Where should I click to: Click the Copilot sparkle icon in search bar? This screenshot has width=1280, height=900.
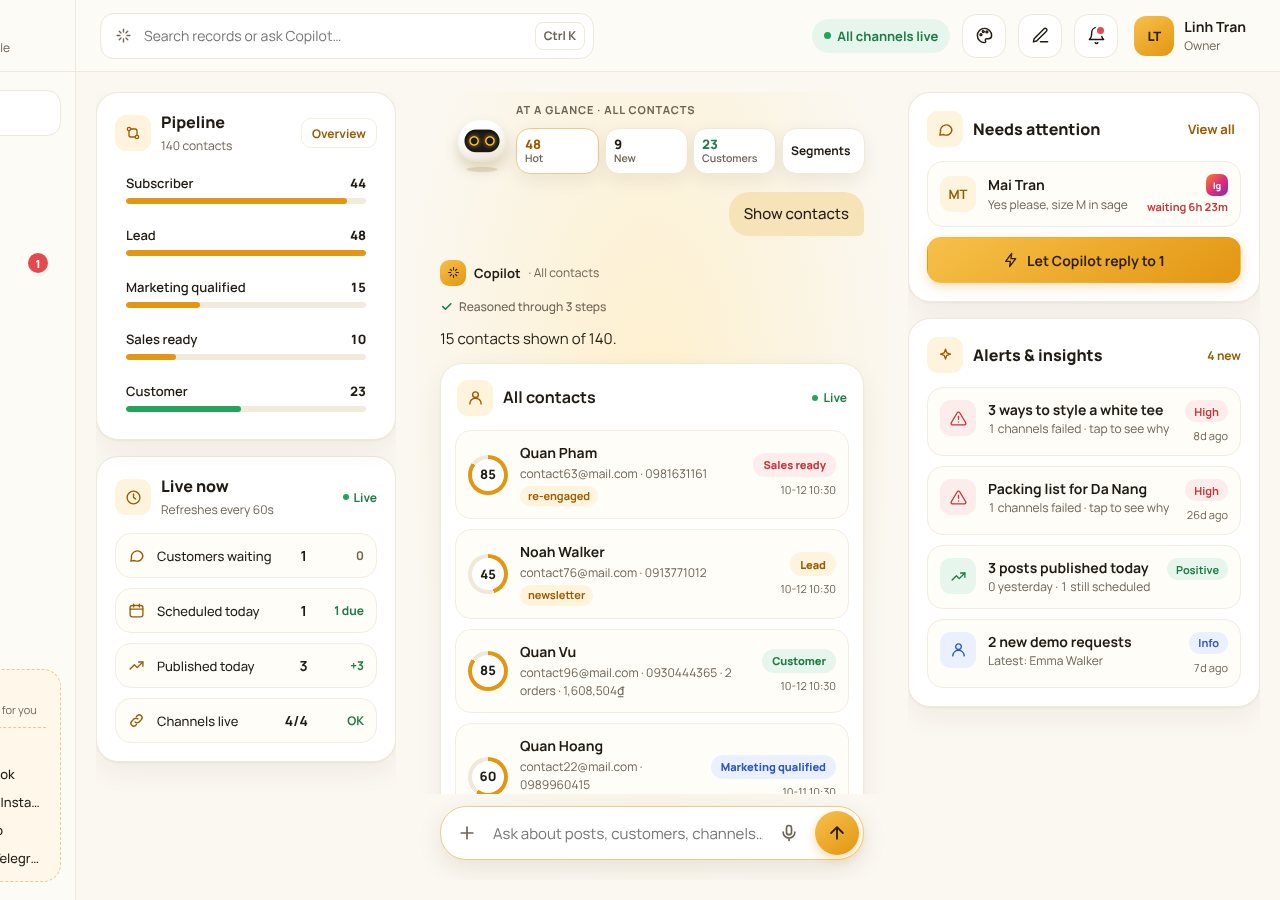124,36
